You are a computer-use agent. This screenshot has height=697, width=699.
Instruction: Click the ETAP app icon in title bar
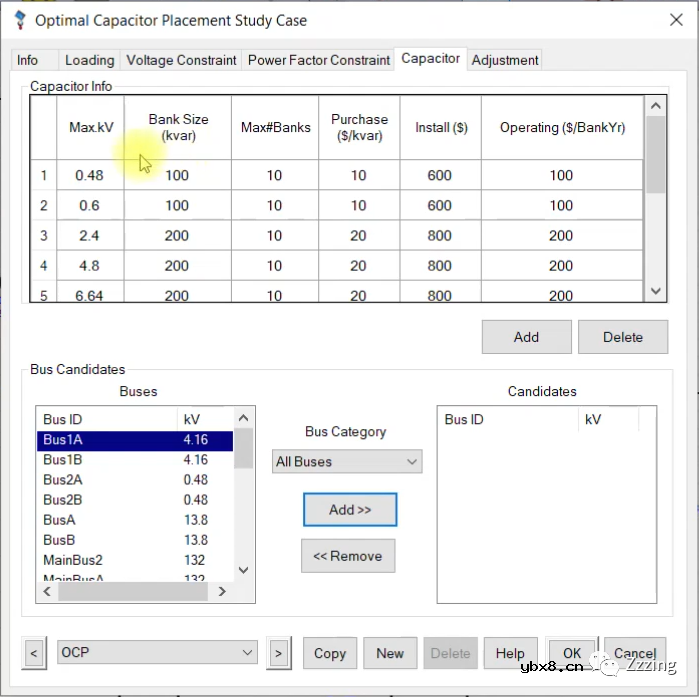click(19, 19)
